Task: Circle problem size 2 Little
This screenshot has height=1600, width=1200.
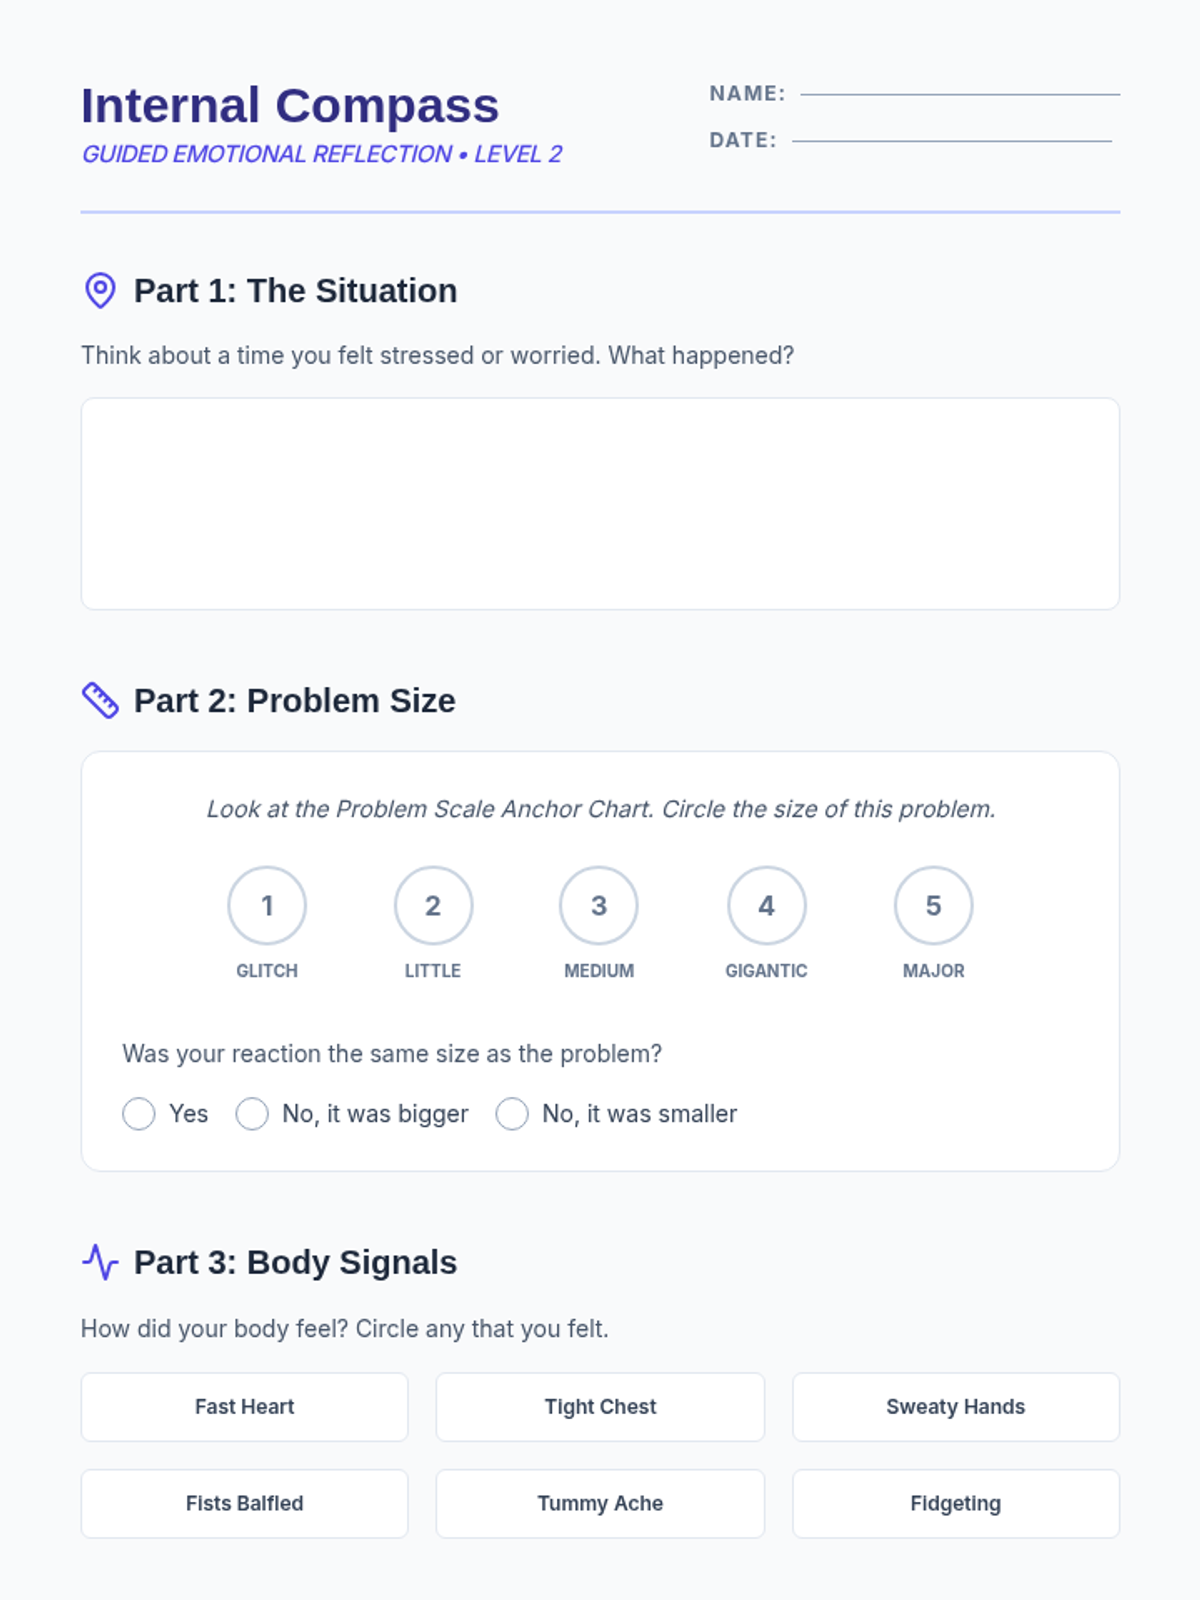Action: point(433,906)
